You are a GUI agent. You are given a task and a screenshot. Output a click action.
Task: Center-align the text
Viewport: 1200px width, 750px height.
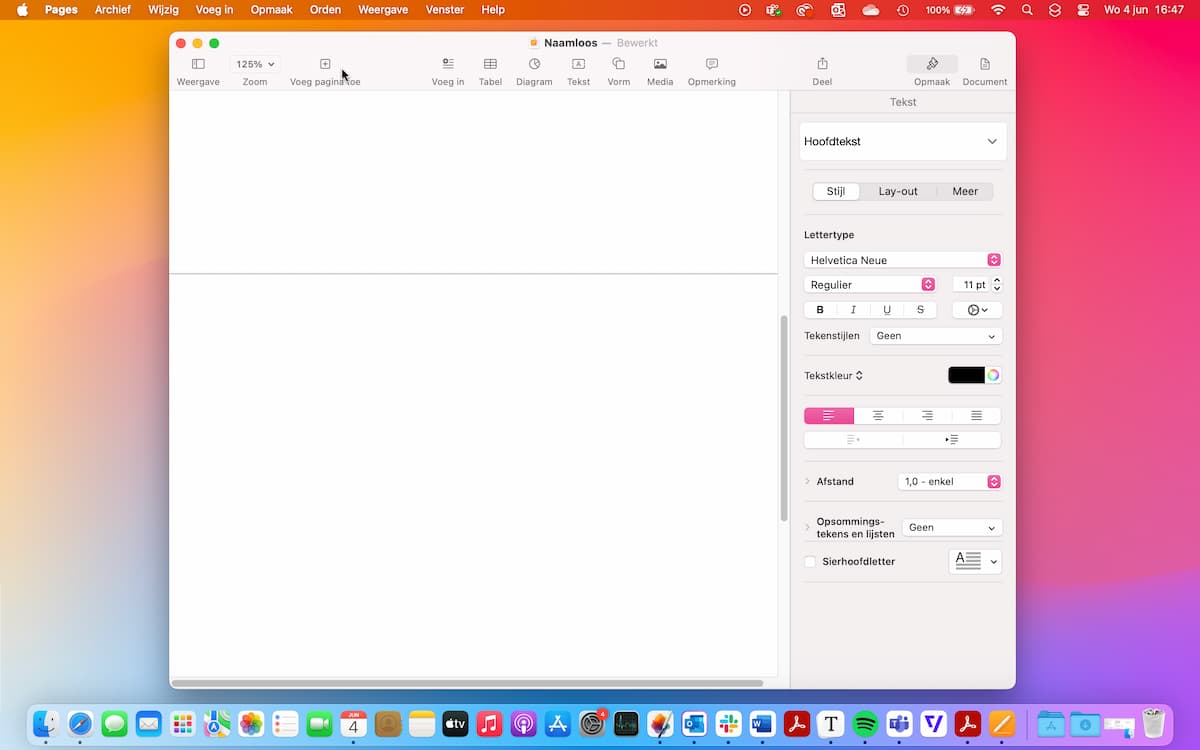pyautogui.click(x=878, y=416)
